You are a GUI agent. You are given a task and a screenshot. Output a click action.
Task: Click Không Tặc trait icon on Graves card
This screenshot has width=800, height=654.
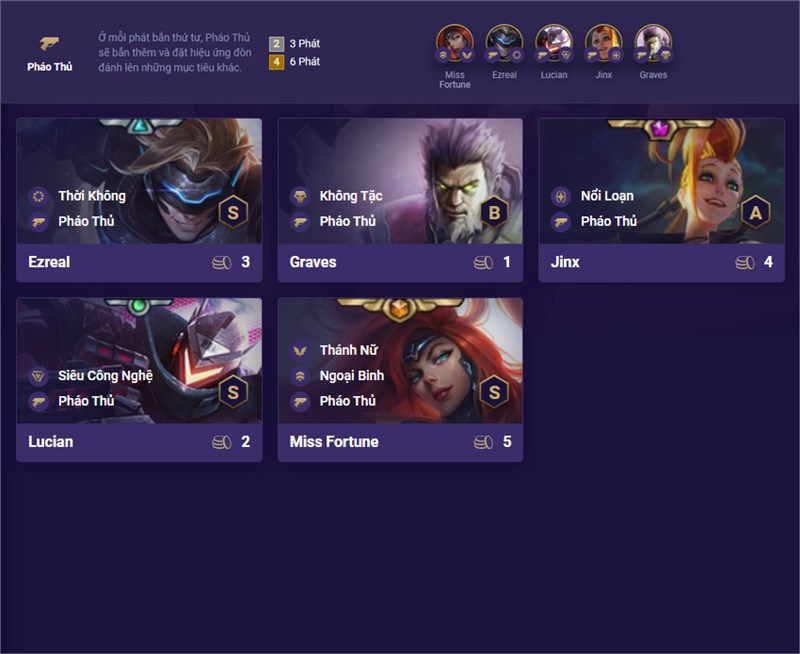click(300, 196)
